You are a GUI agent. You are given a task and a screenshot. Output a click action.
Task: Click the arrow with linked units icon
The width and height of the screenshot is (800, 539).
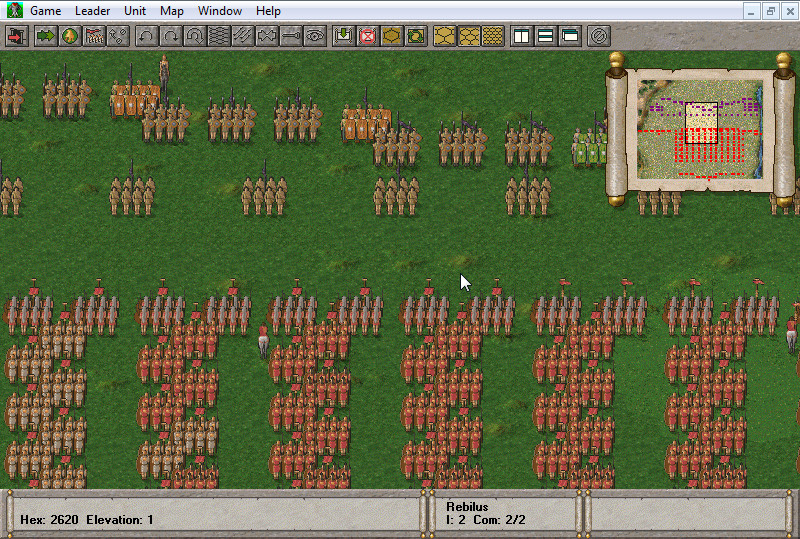tap(118, 36)
